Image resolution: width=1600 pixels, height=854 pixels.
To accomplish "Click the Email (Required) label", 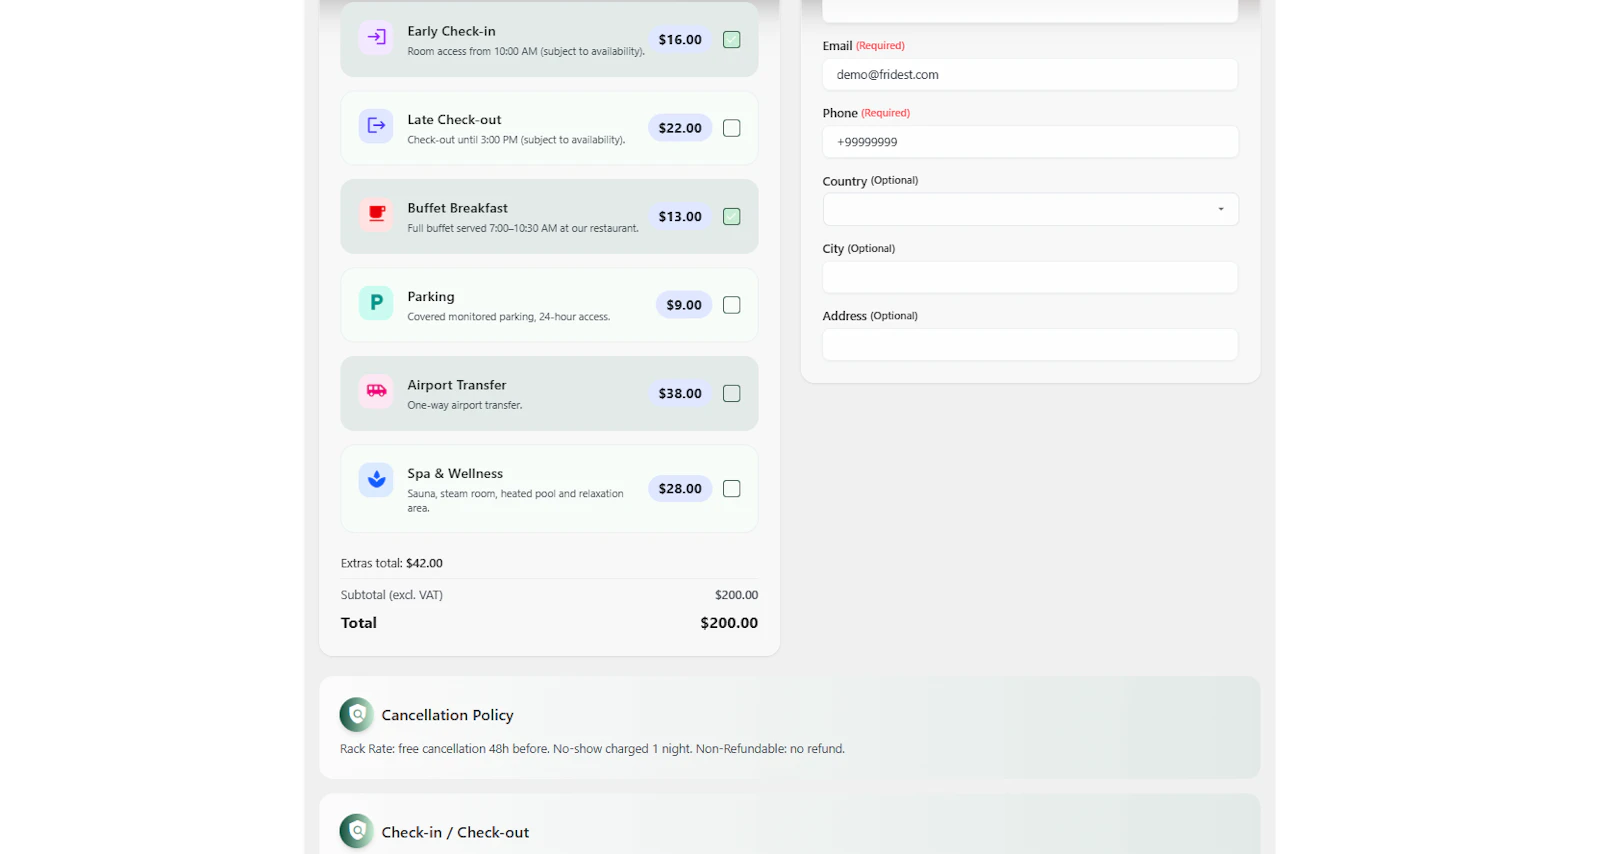I will [x=863, y=46].
